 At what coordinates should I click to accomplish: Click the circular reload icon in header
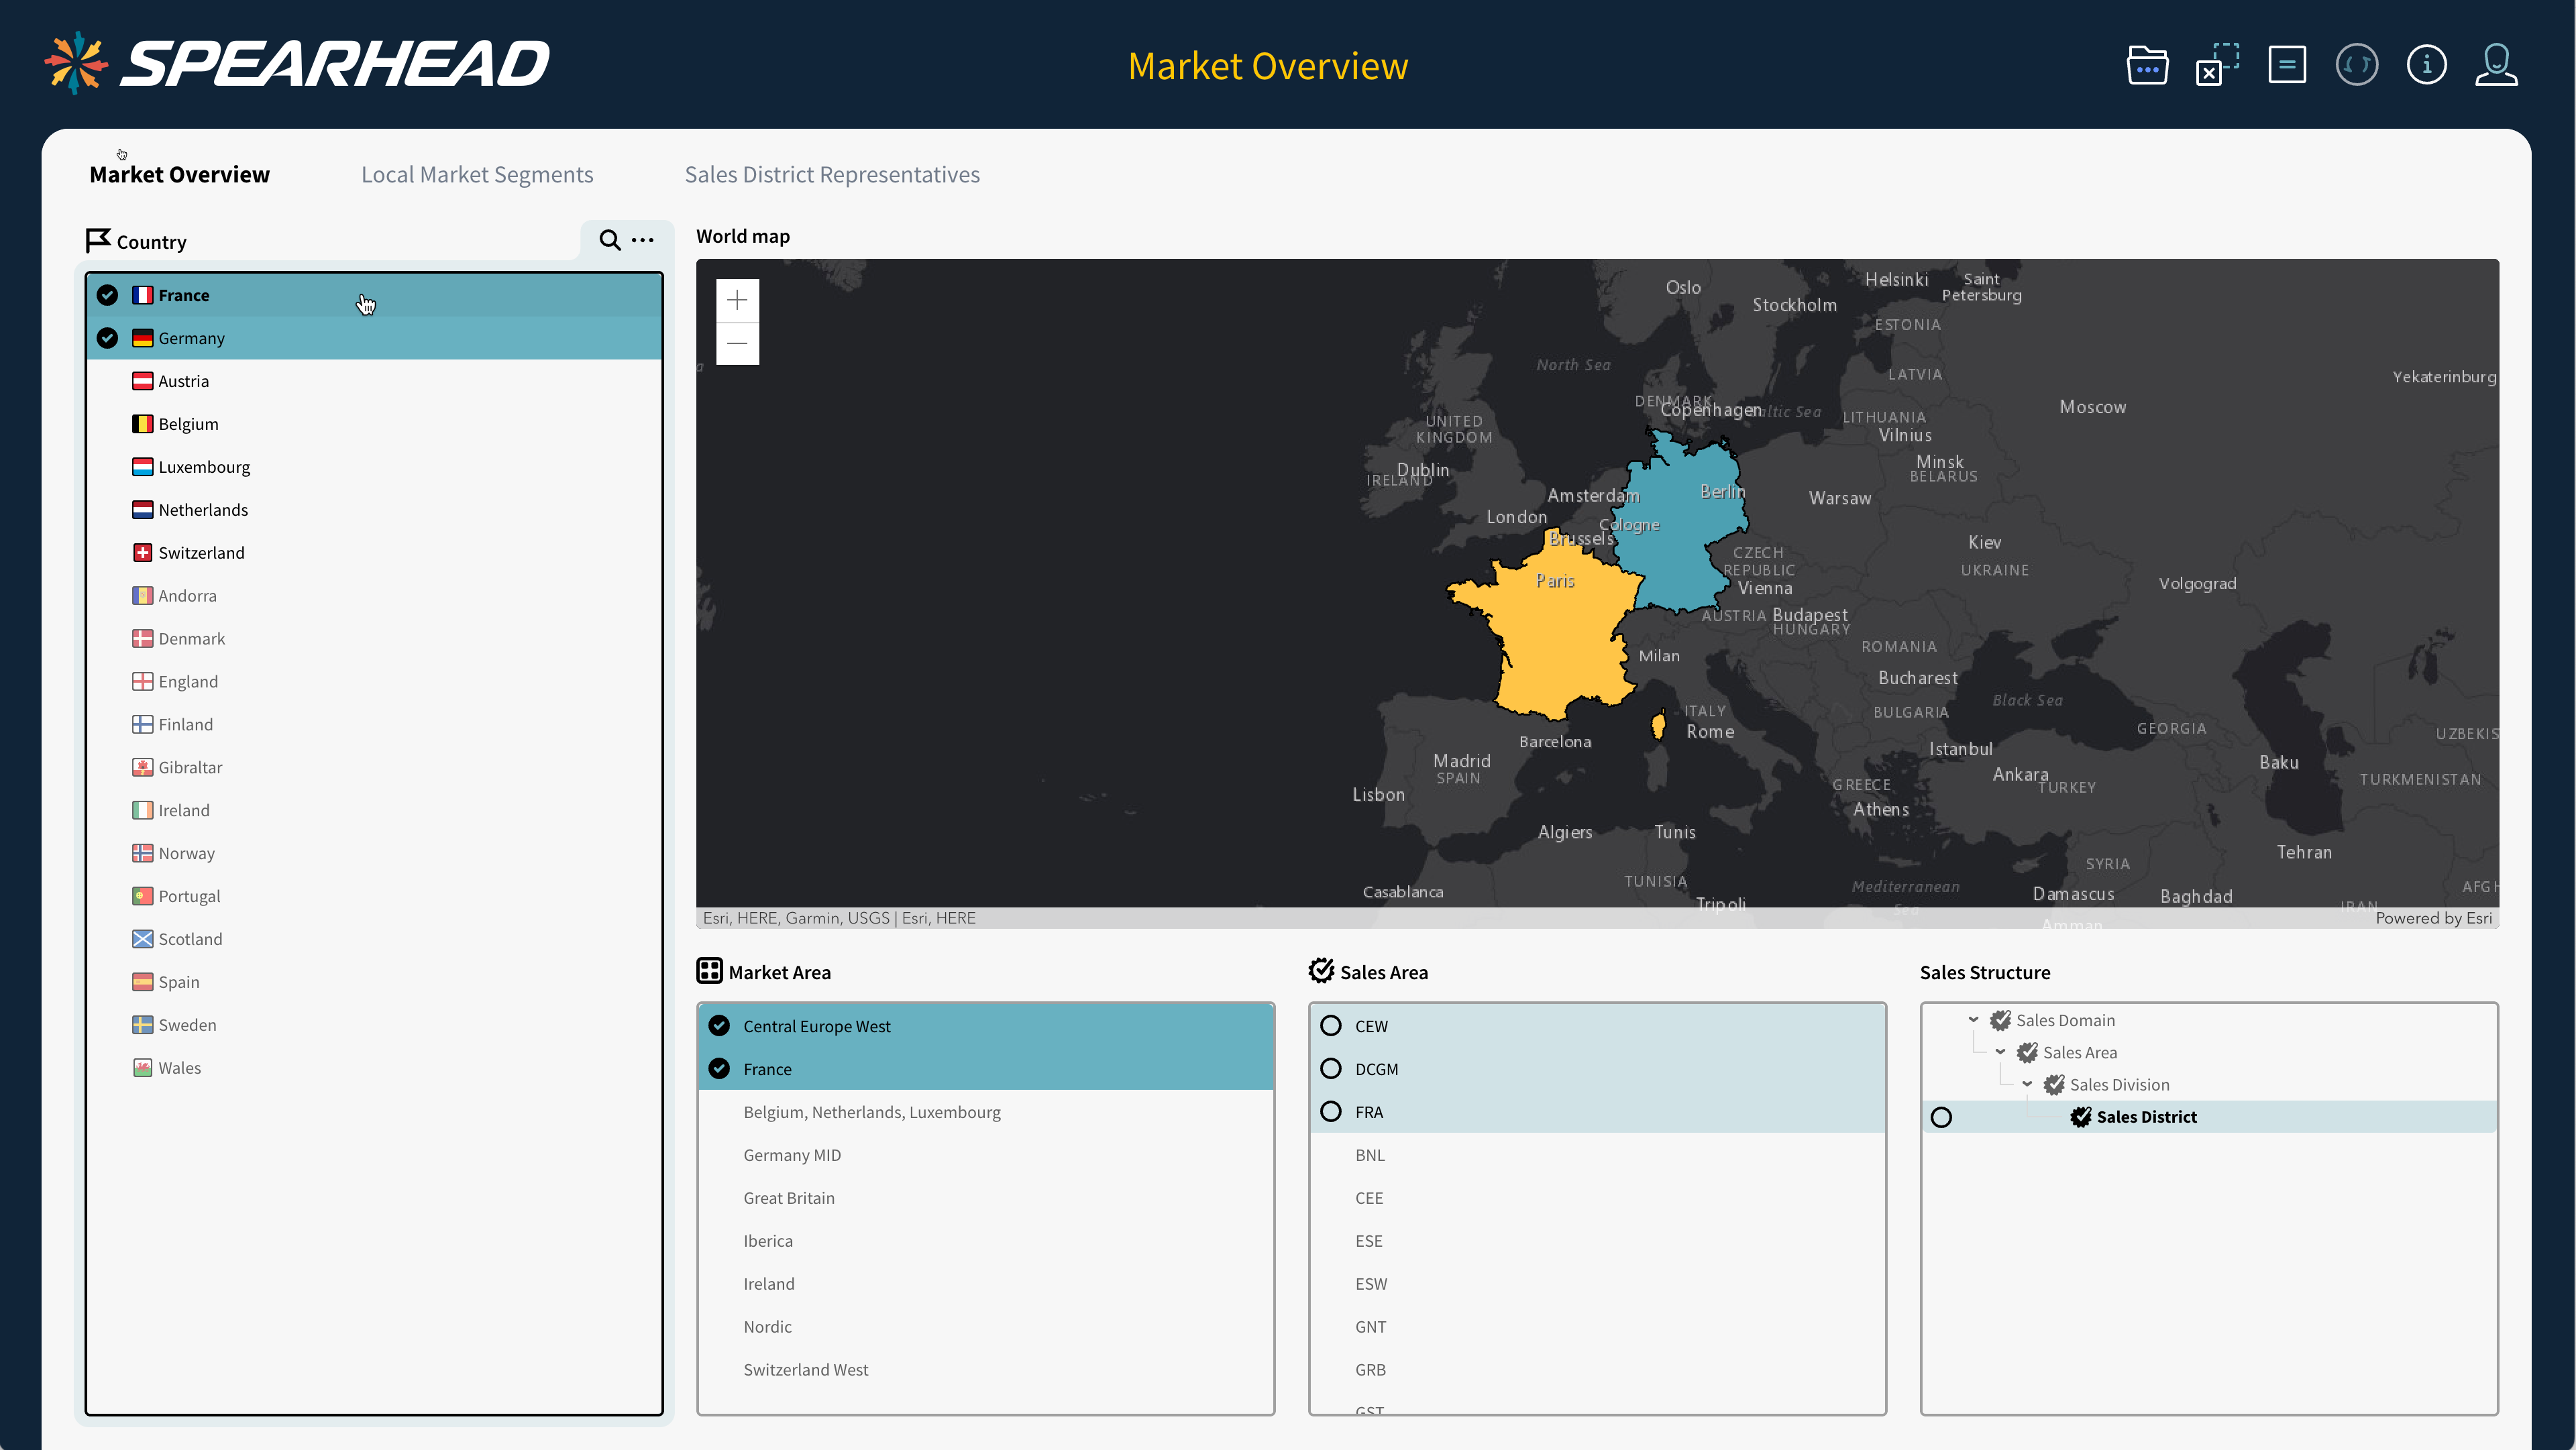(x=2356, y=66)
